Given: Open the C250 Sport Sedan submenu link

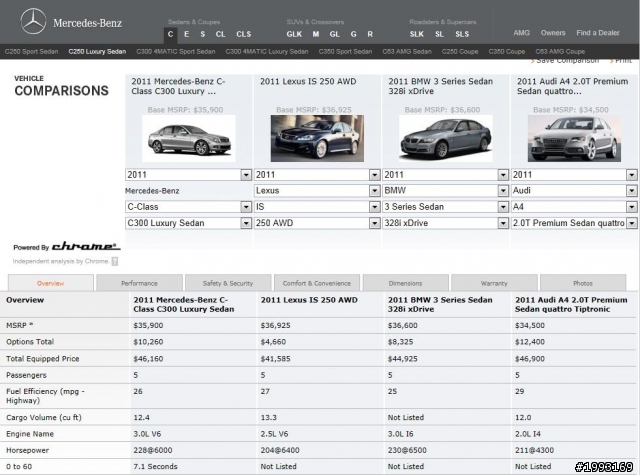Looking at the screenshot, I should [31, 51].
